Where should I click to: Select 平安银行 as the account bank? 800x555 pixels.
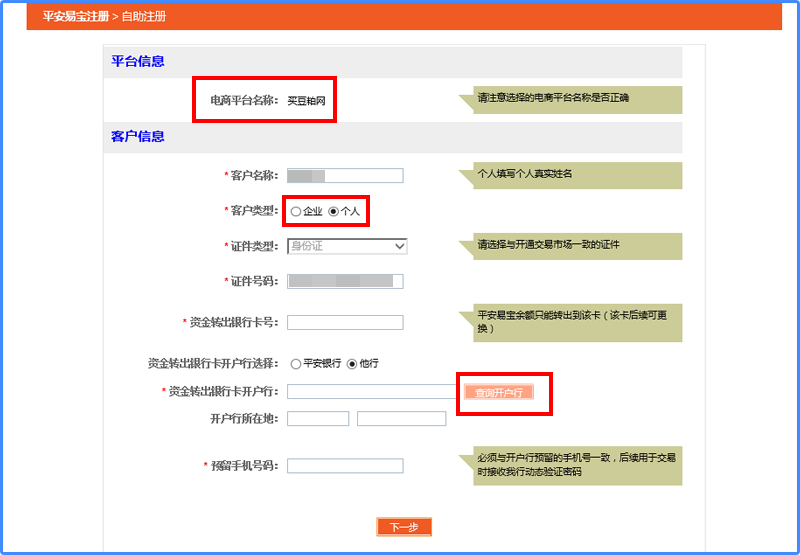(x=296, y=363)
